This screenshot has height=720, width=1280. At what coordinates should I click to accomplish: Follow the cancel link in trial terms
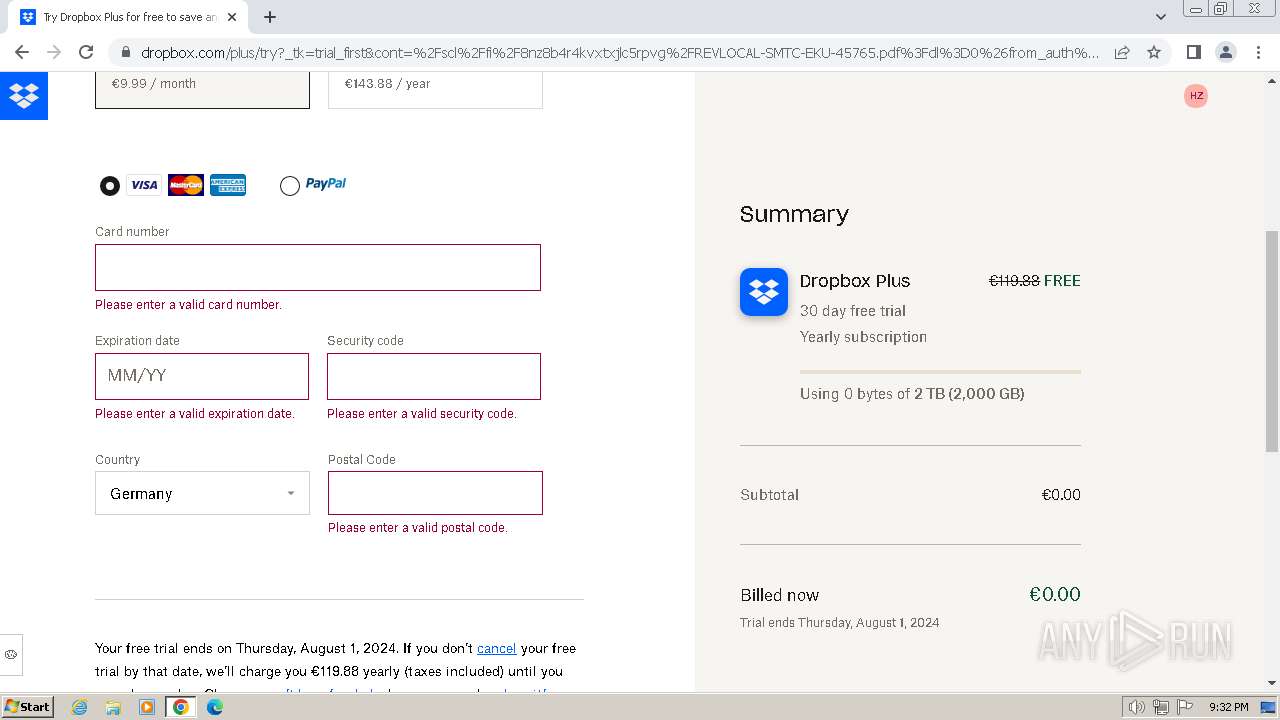coord(496,648)
